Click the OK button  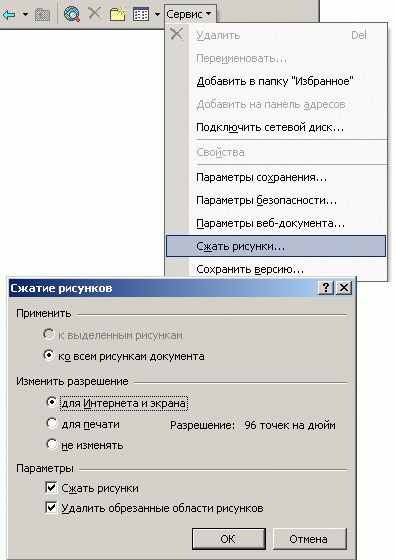(229, 539)
